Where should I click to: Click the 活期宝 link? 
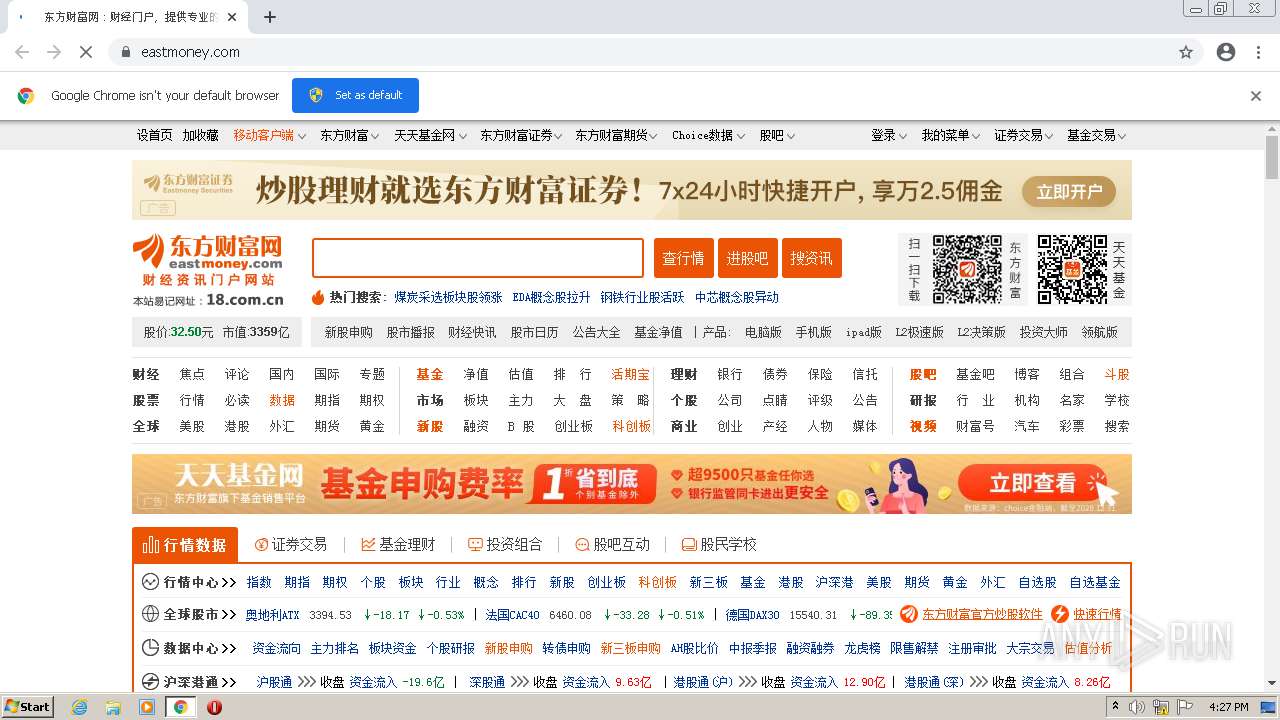pyautogui.click(x=631, y=374)
